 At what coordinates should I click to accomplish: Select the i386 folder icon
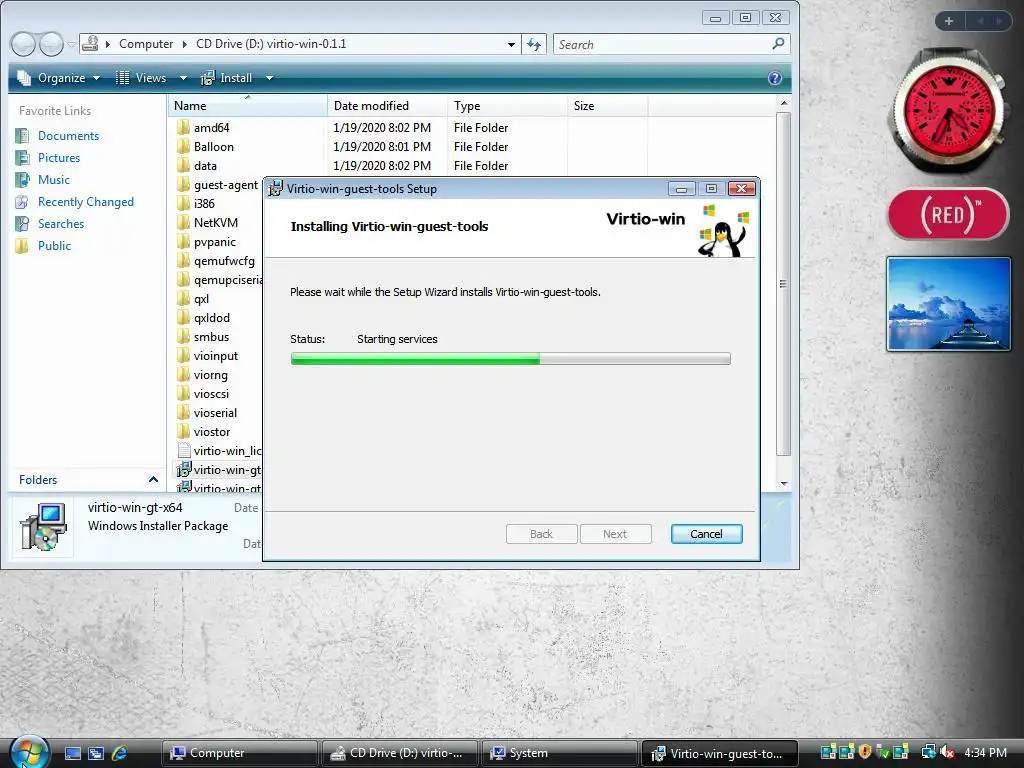click(x=184, y=204)
